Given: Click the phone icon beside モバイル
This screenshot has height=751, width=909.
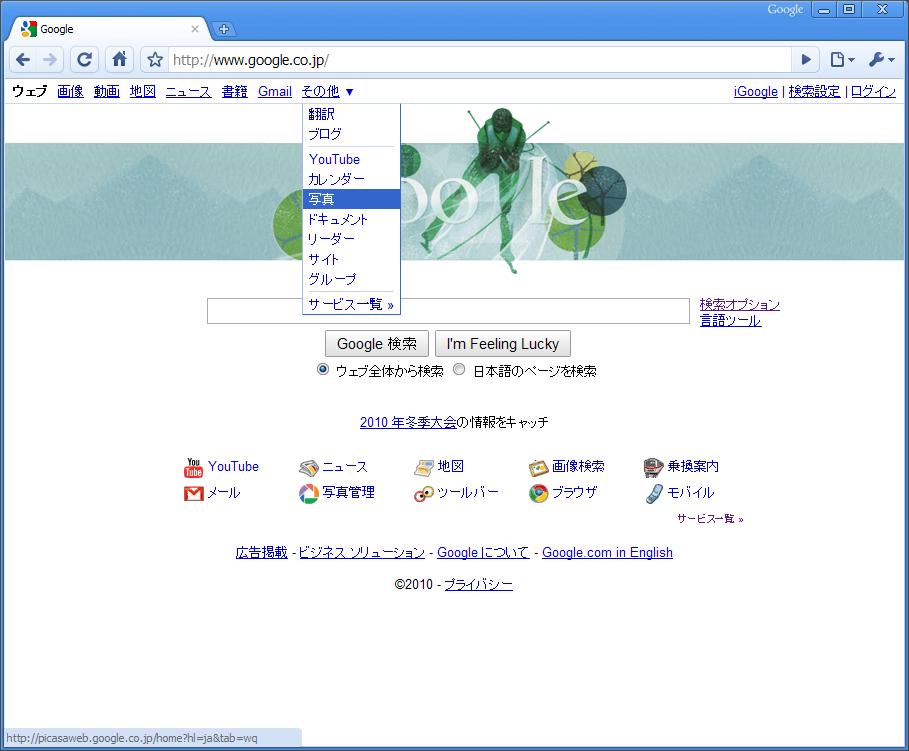Looking at the screenshot, I should click(x=655, y=494).
